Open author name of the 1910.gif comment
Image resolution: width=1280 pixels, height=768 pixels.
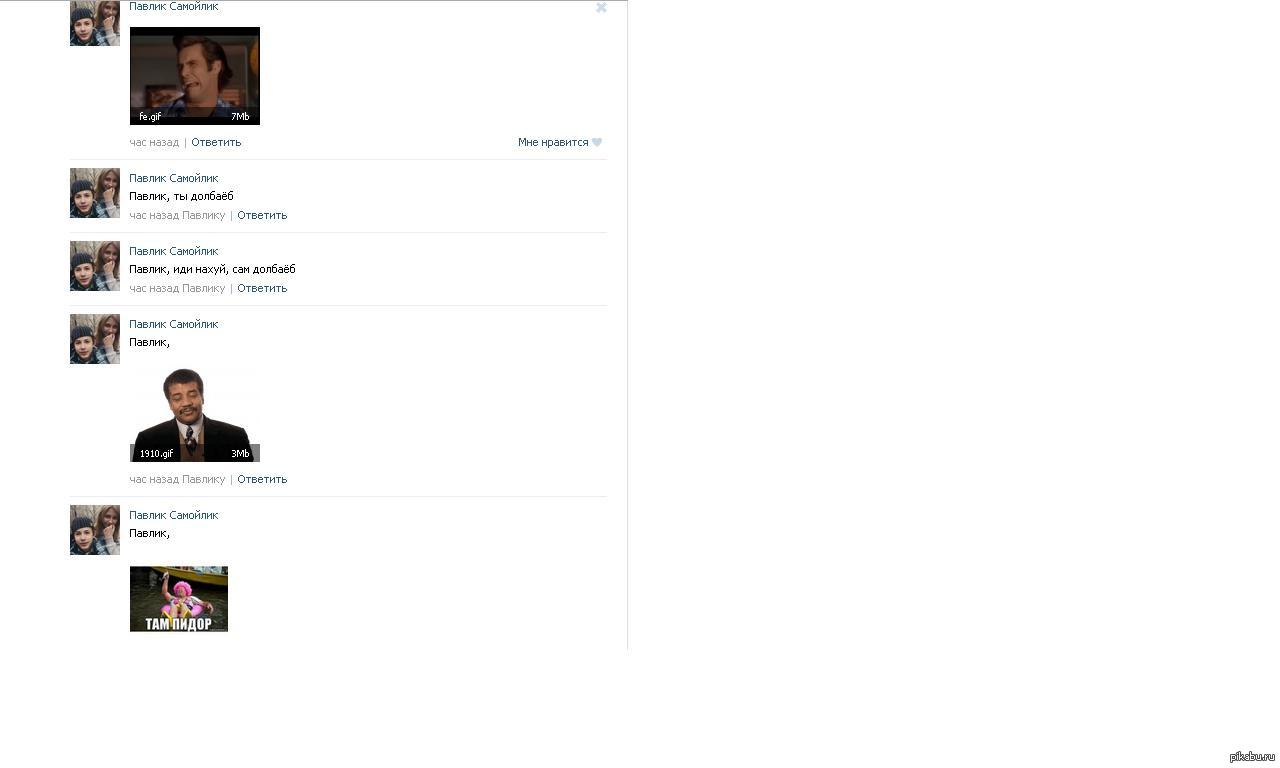click(174, 324)
